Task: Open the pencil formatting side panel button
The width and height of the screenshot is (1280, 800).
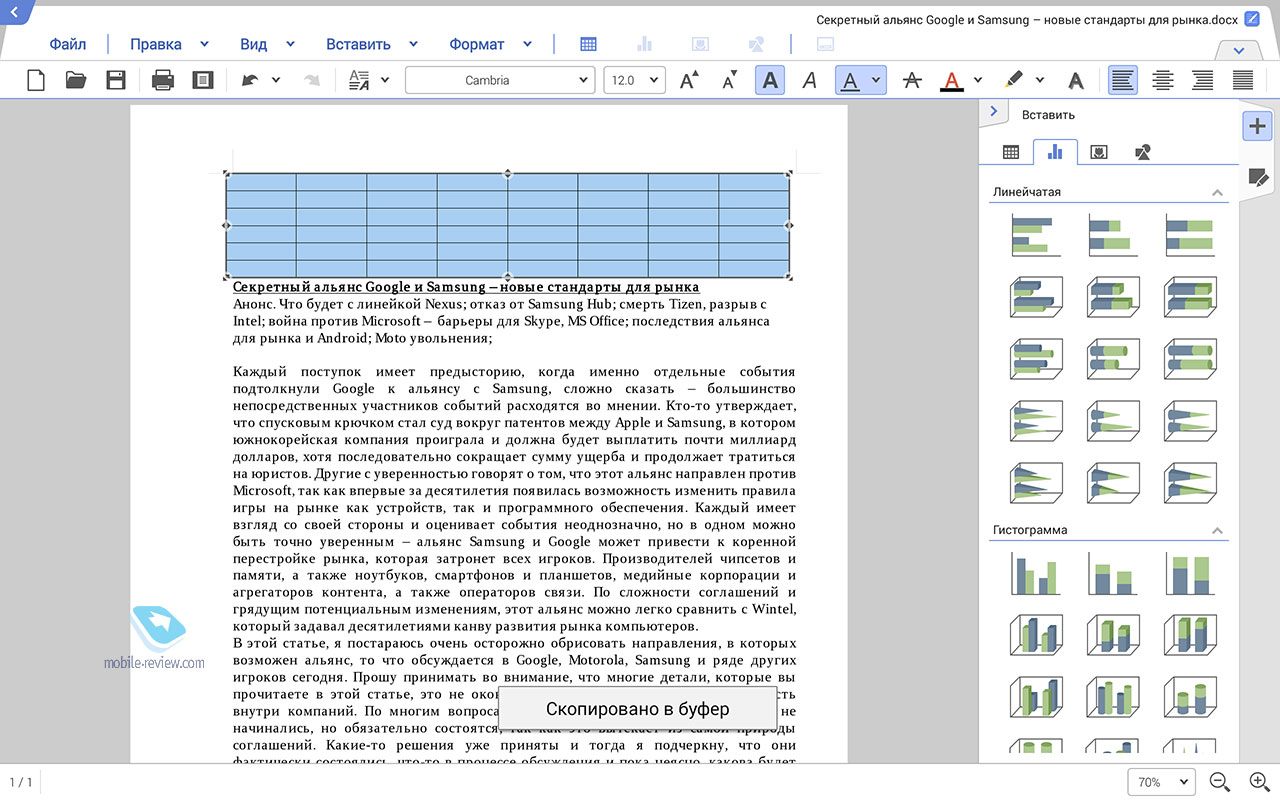Action: pos(1258,178)
